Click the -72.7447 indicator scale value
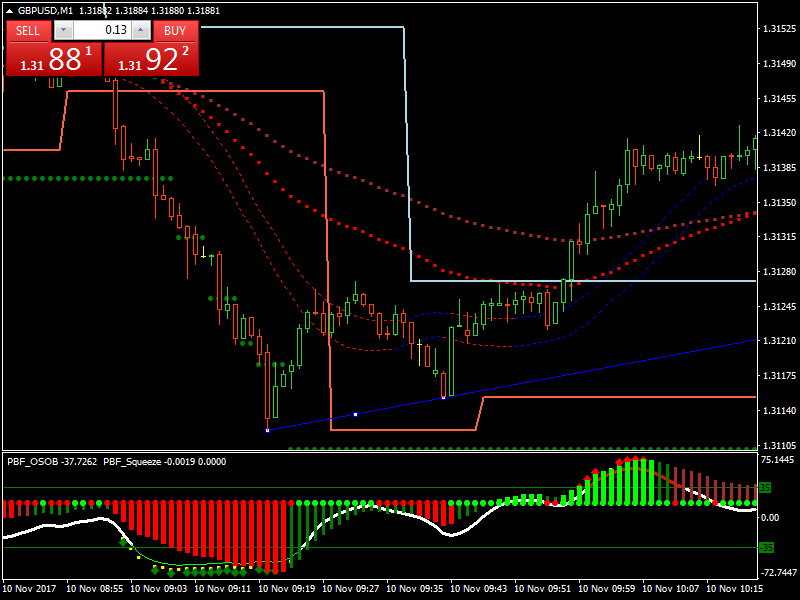This screenshot has height=600, width=800. click(778, 572)
